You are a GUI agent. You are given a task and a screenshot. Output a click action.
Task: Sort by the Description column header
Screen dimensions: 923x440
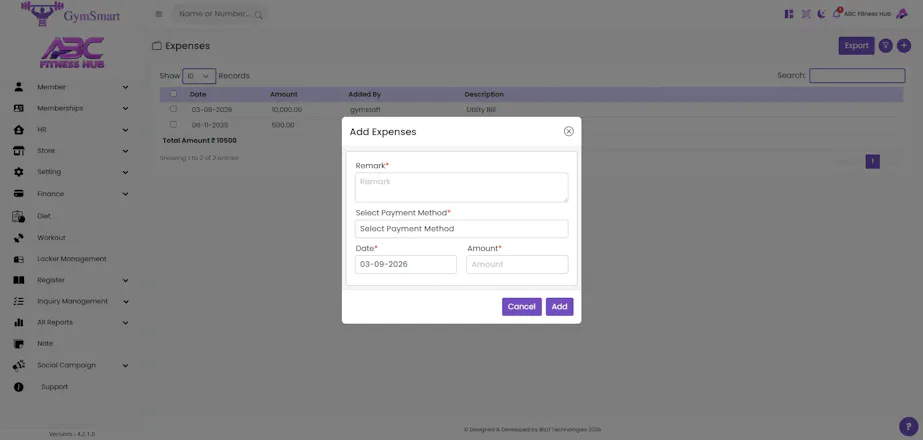pyautogui.click(x=484, y=94)
